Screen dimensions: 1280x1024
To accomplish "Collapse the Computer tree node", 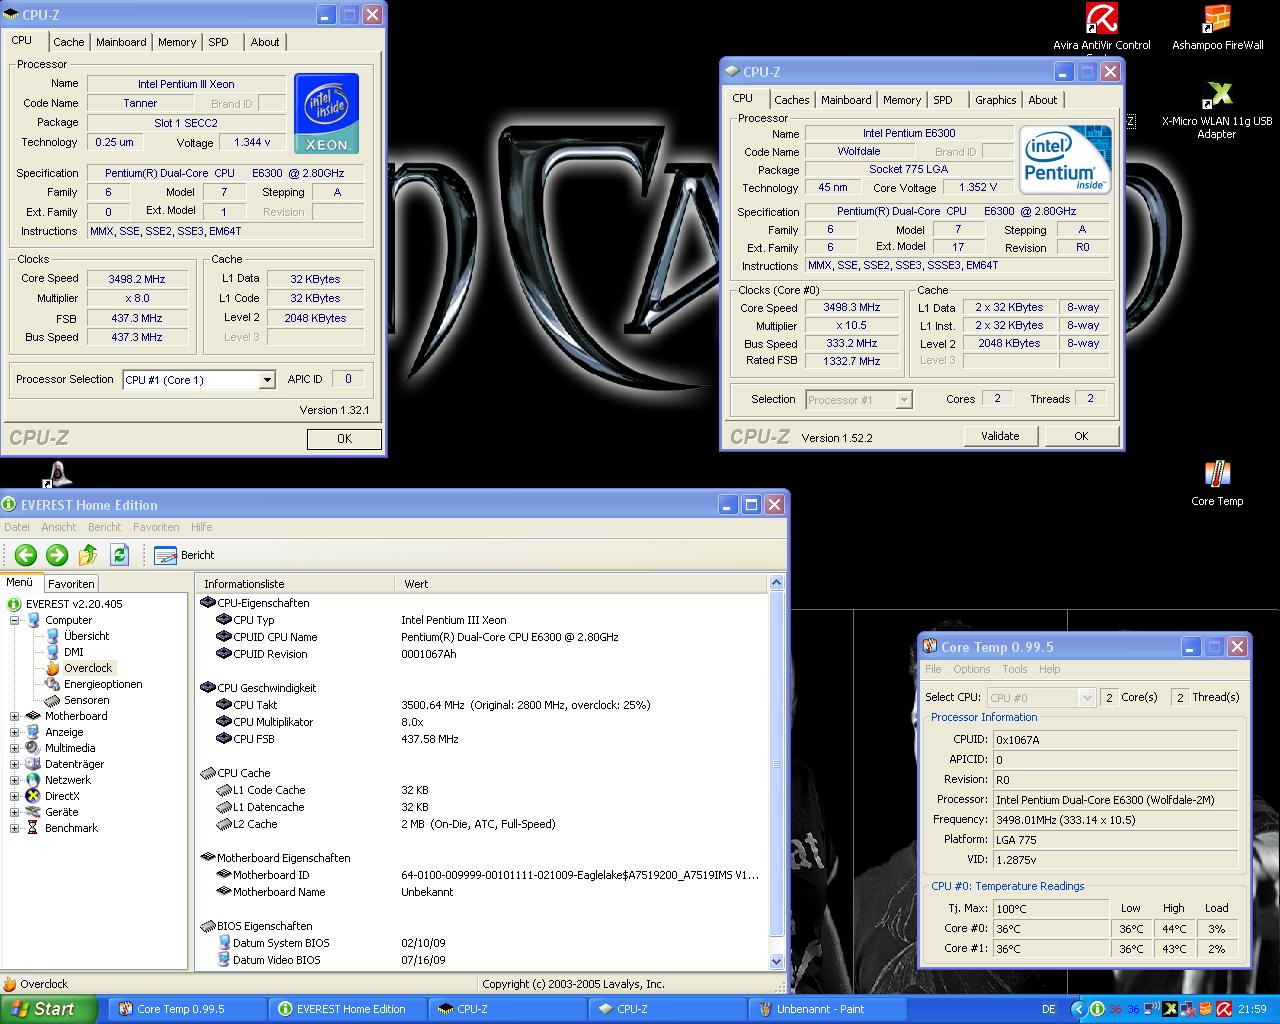I will (15, 620).
